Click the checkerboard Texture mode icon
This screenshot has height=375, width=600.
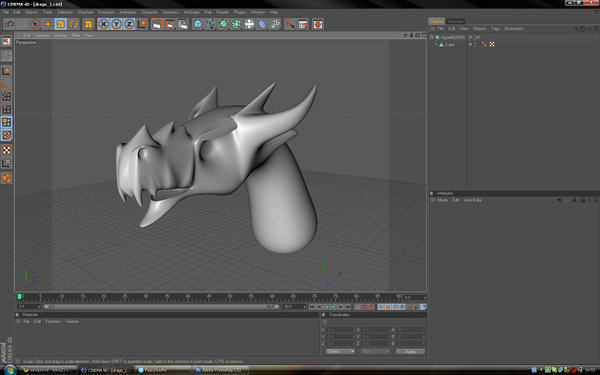click(7, 150)
